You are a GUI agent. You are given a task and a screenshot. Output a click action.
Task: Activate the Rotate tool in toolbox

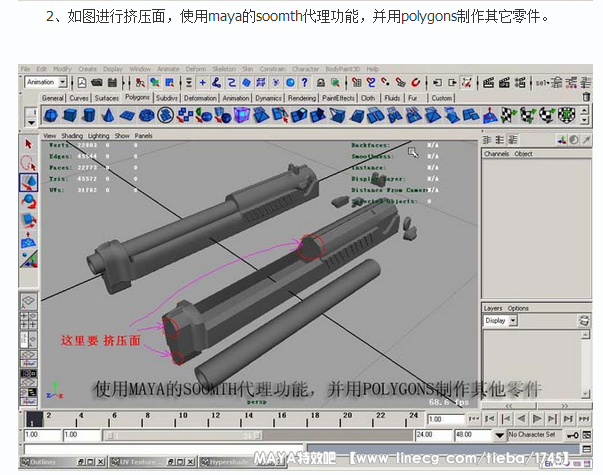[28, 201]
